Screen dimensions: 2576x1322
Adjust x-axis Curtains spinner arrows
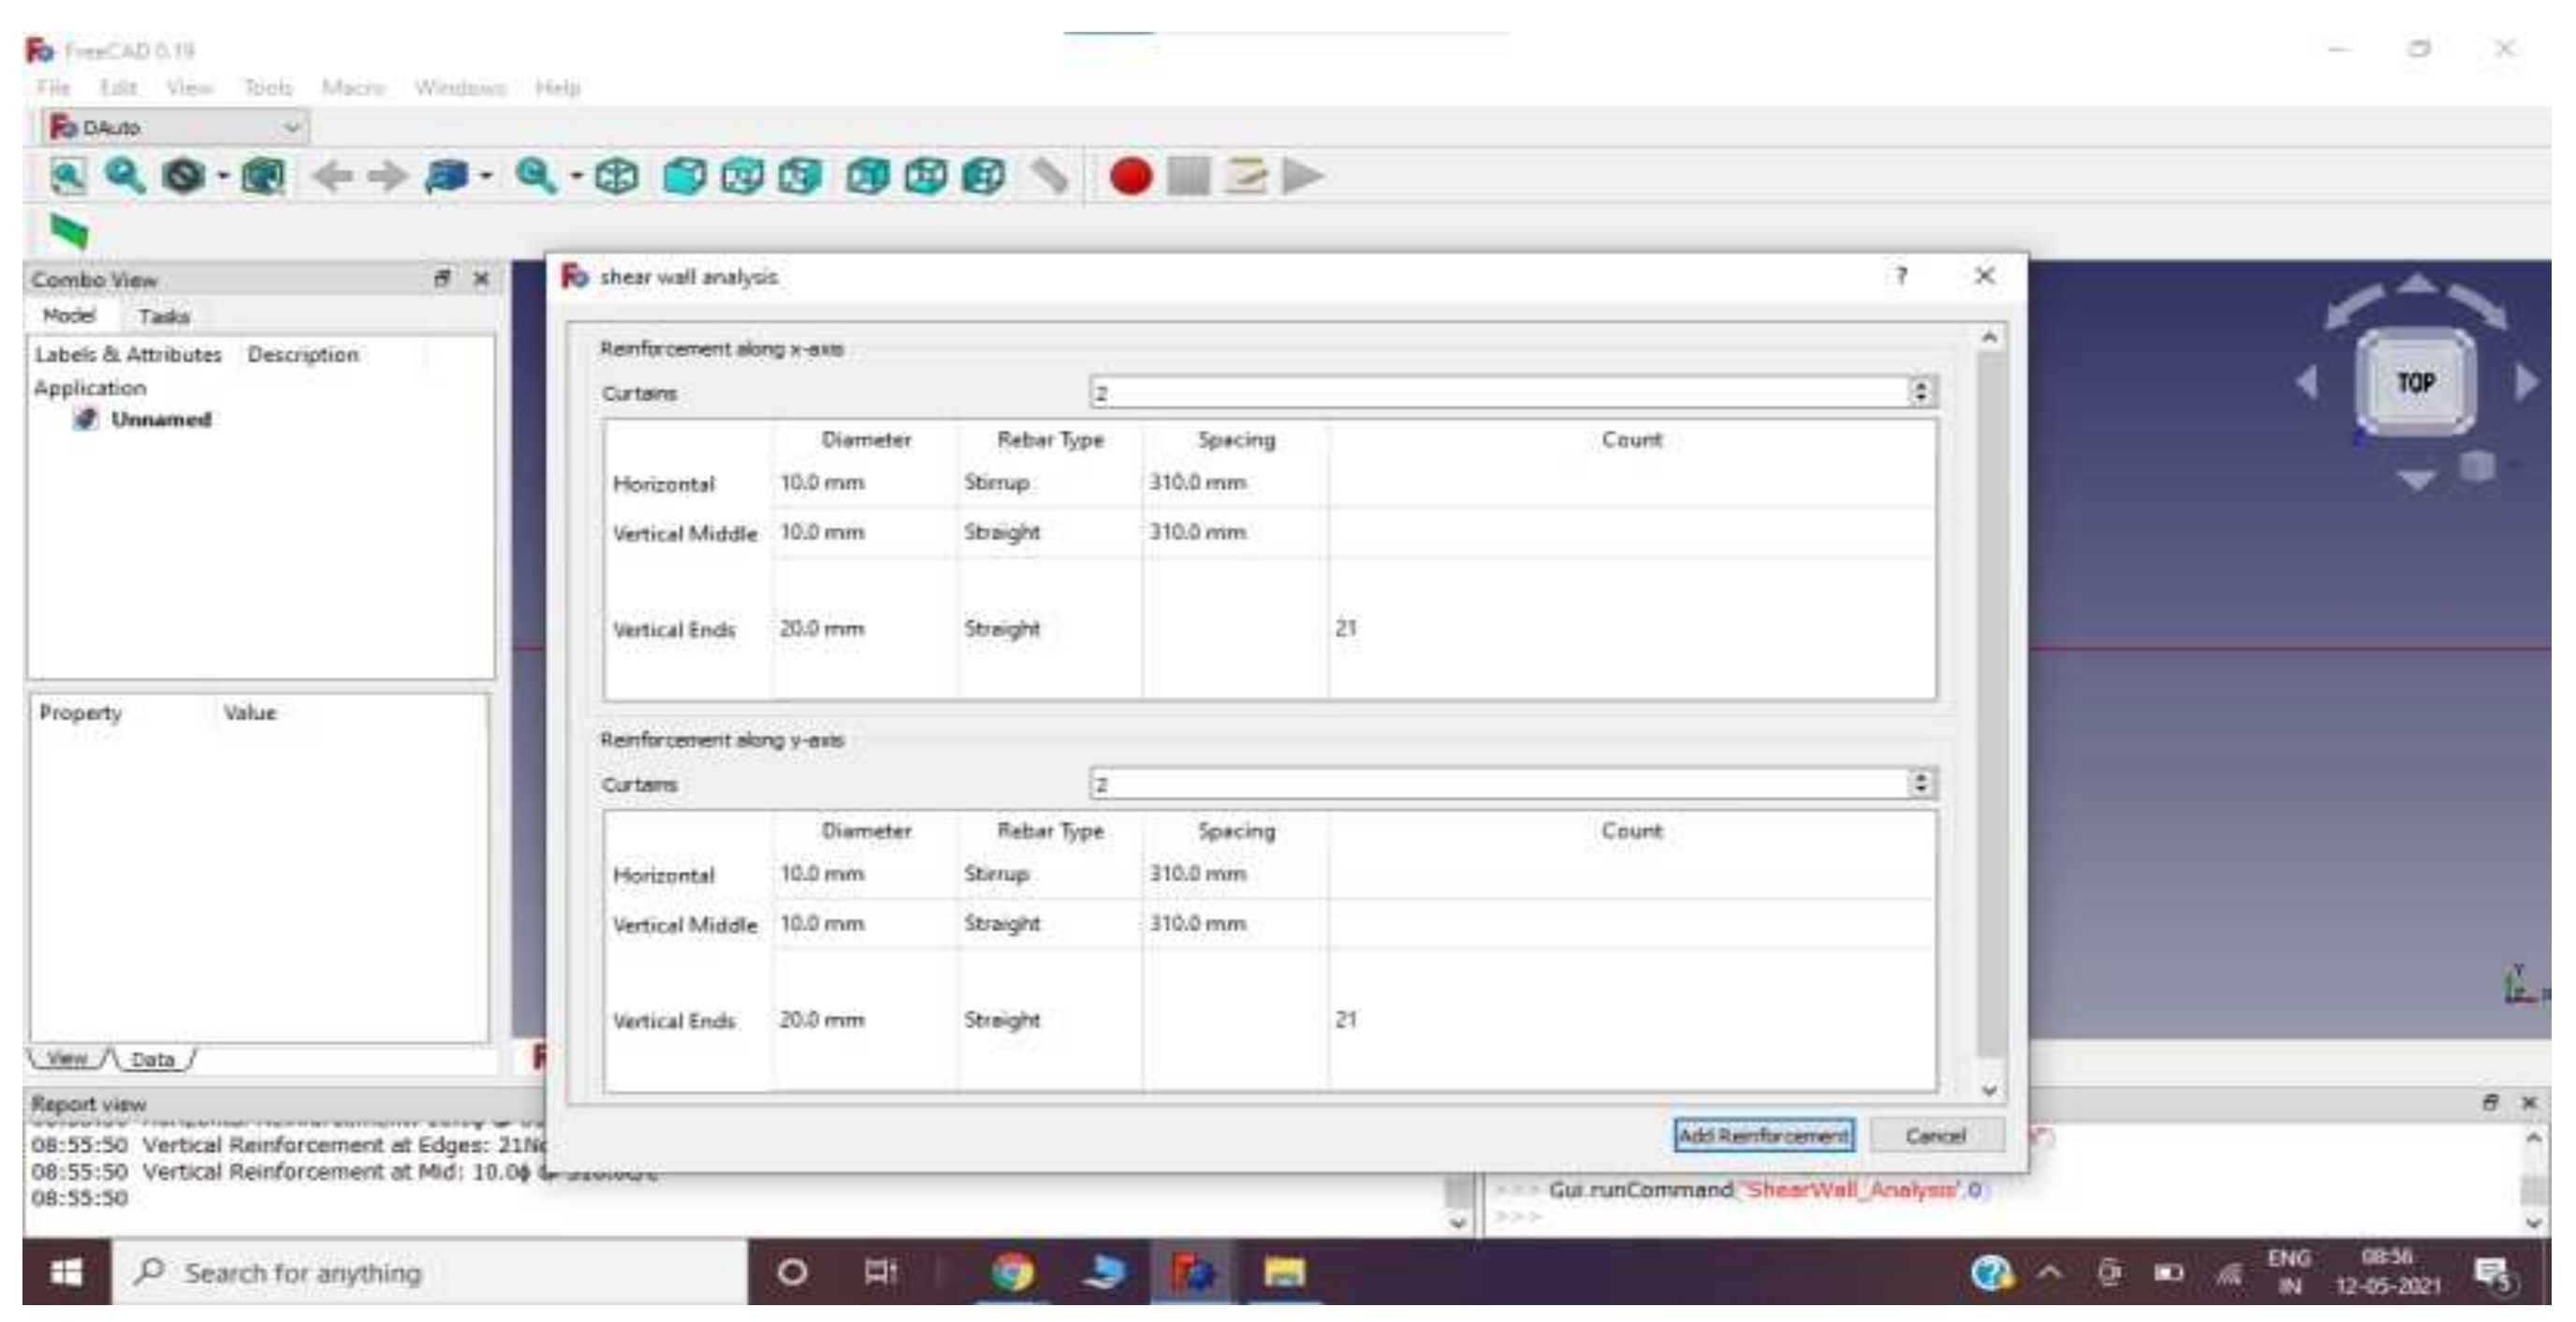(1920, 391)
